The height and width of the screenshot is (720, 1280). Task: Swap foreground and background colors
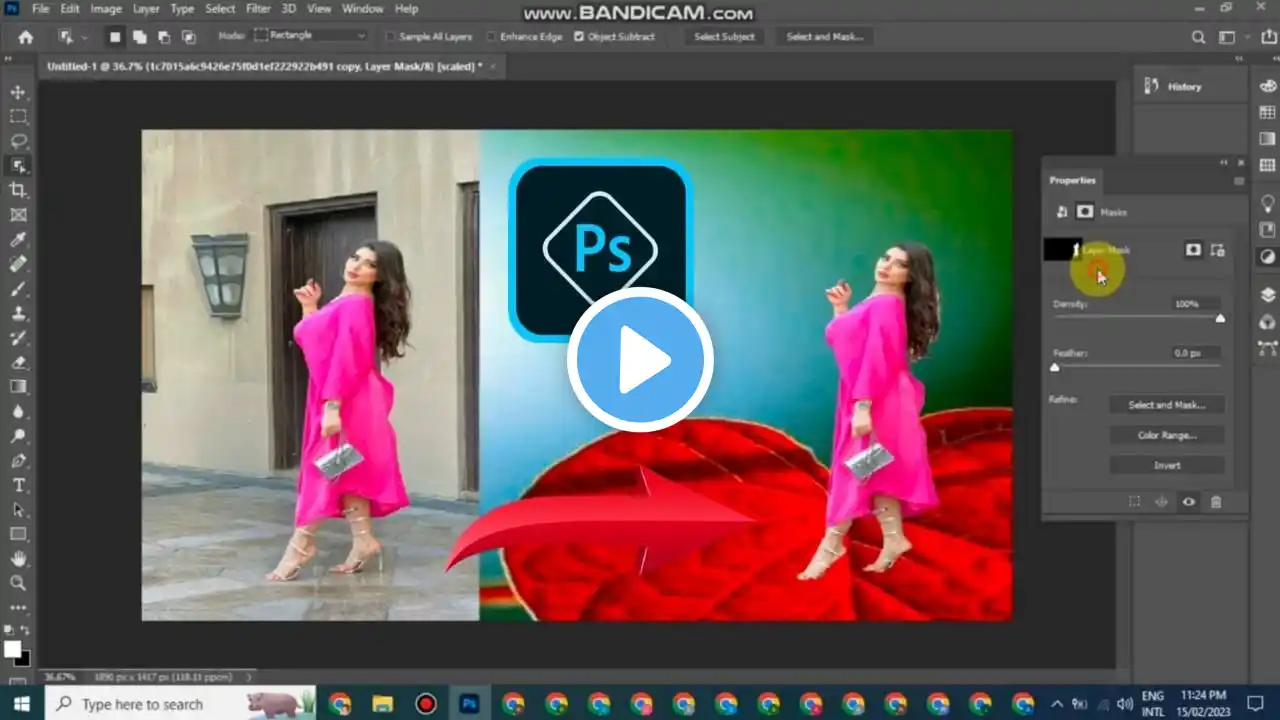pyautogui.click(x=27, y=630)
